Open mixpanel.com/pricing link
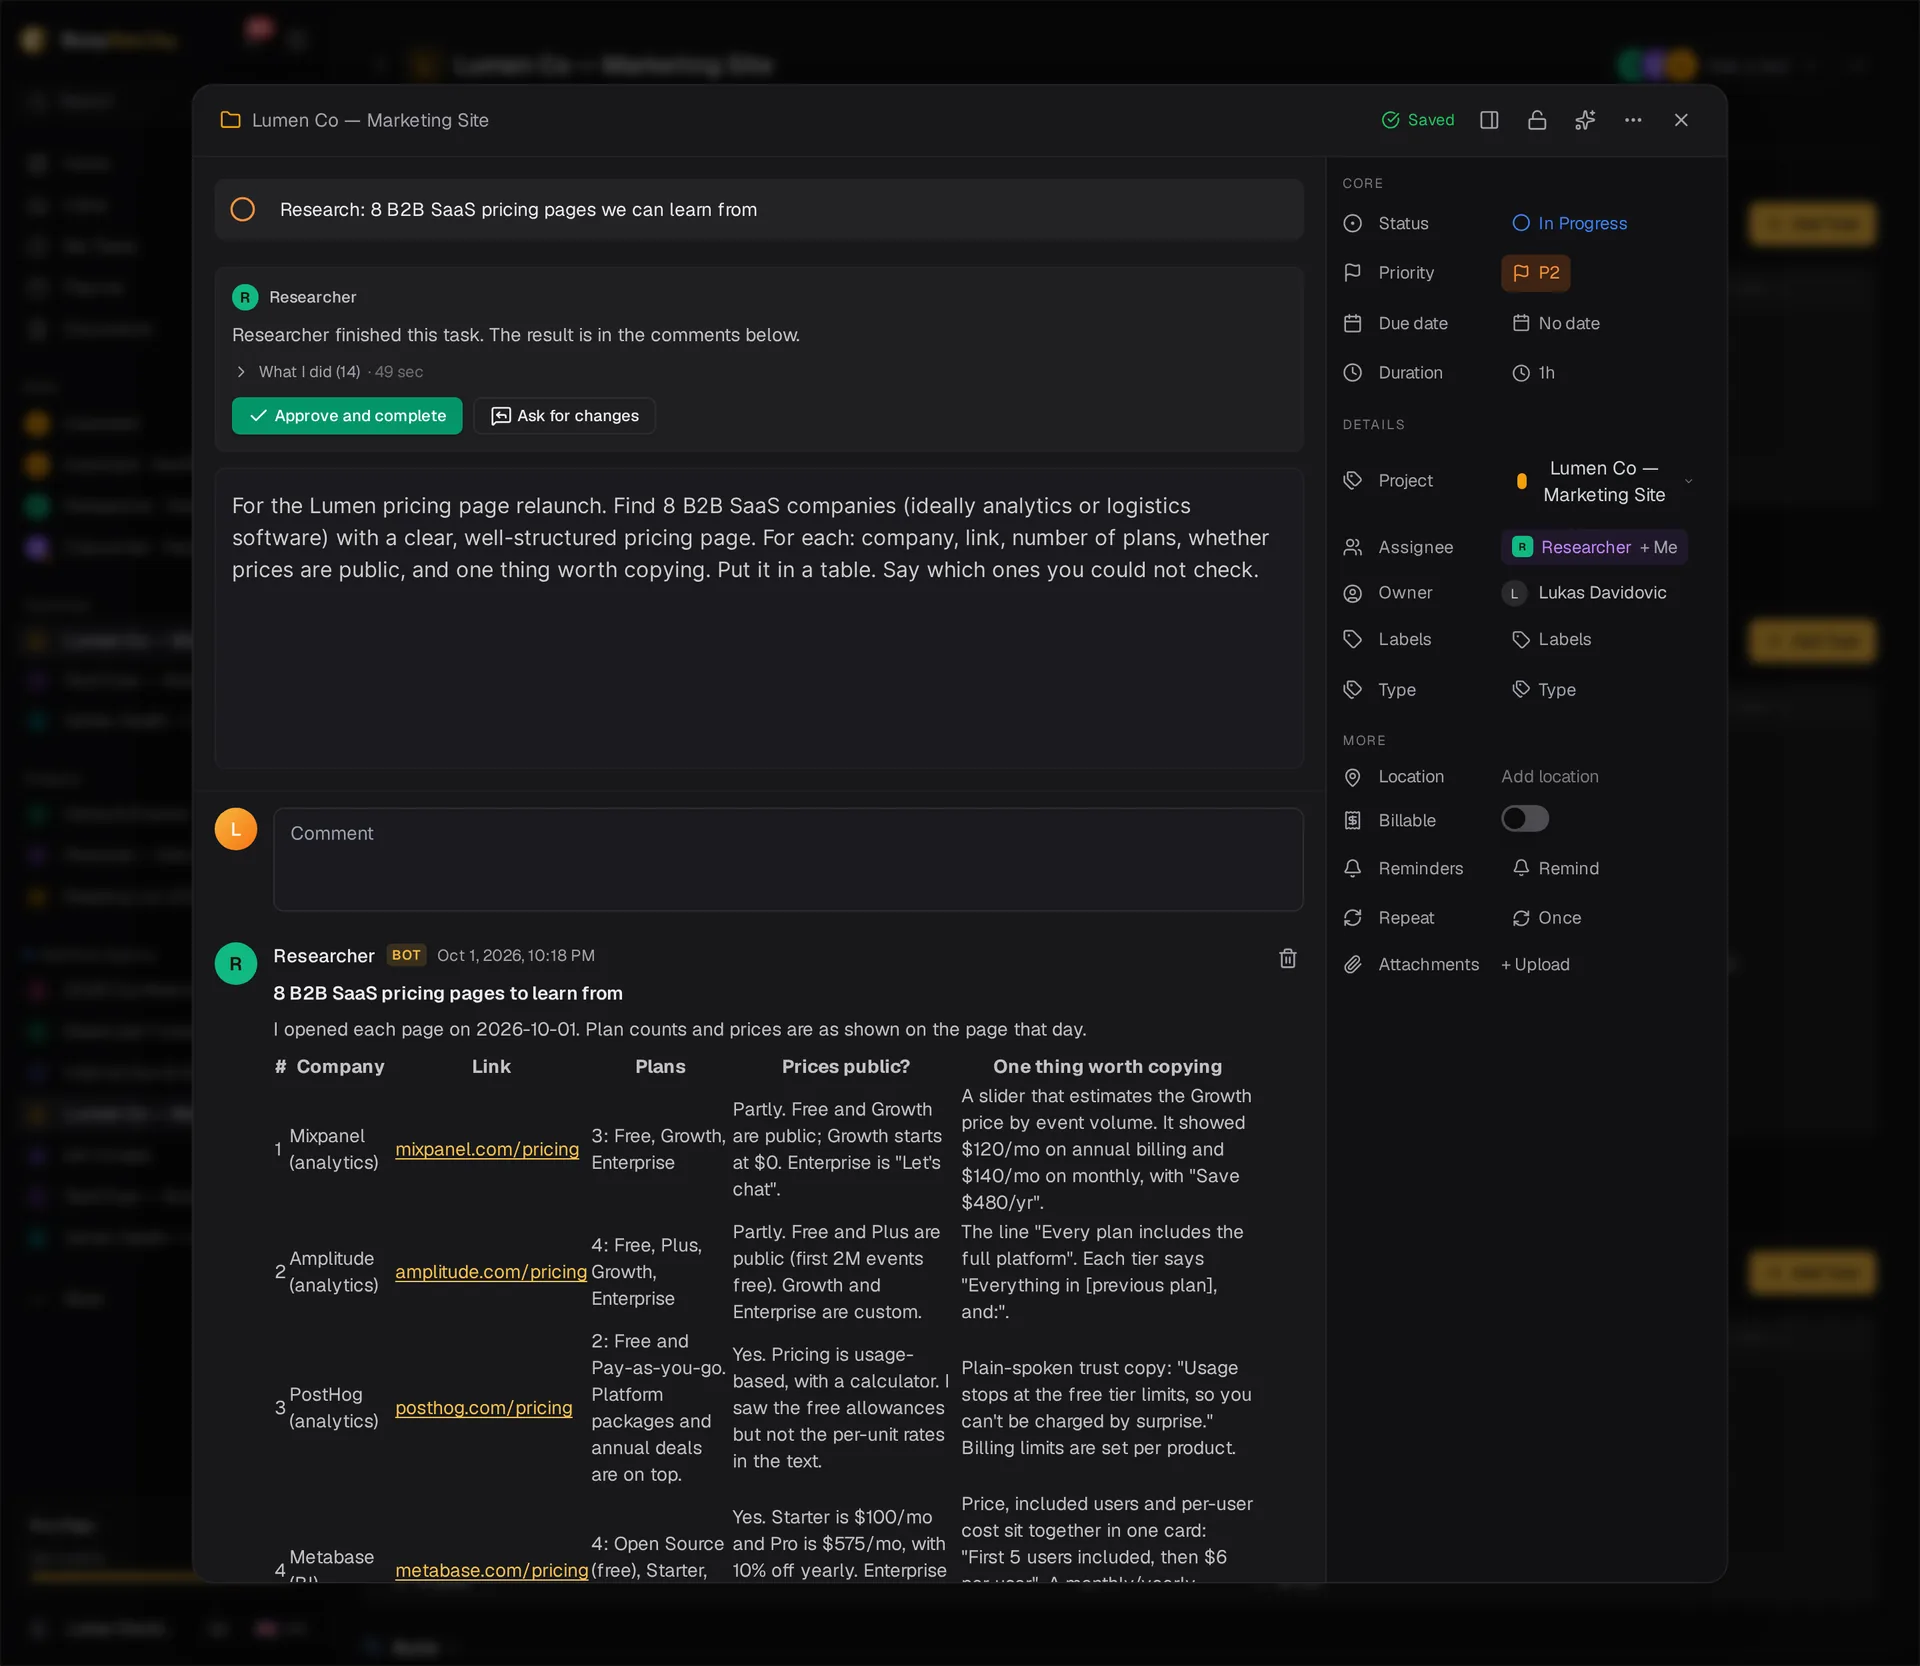This screenshot has width=1920, height=1666. point(487,1149)
